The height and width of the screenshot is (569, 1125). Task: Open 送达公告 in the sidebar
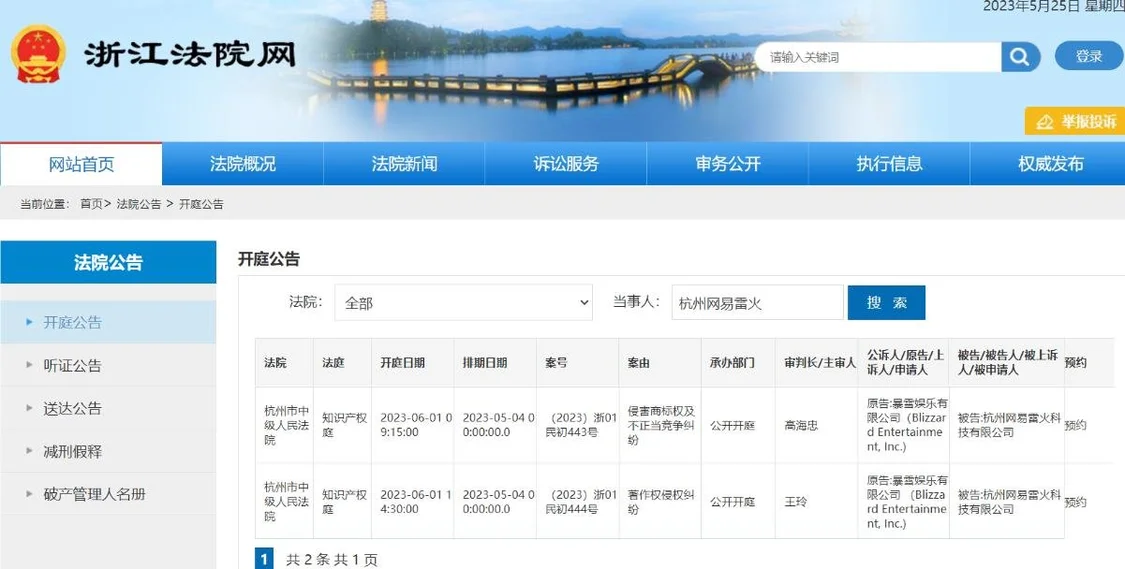pyautogui.click(x=72, y=408)
